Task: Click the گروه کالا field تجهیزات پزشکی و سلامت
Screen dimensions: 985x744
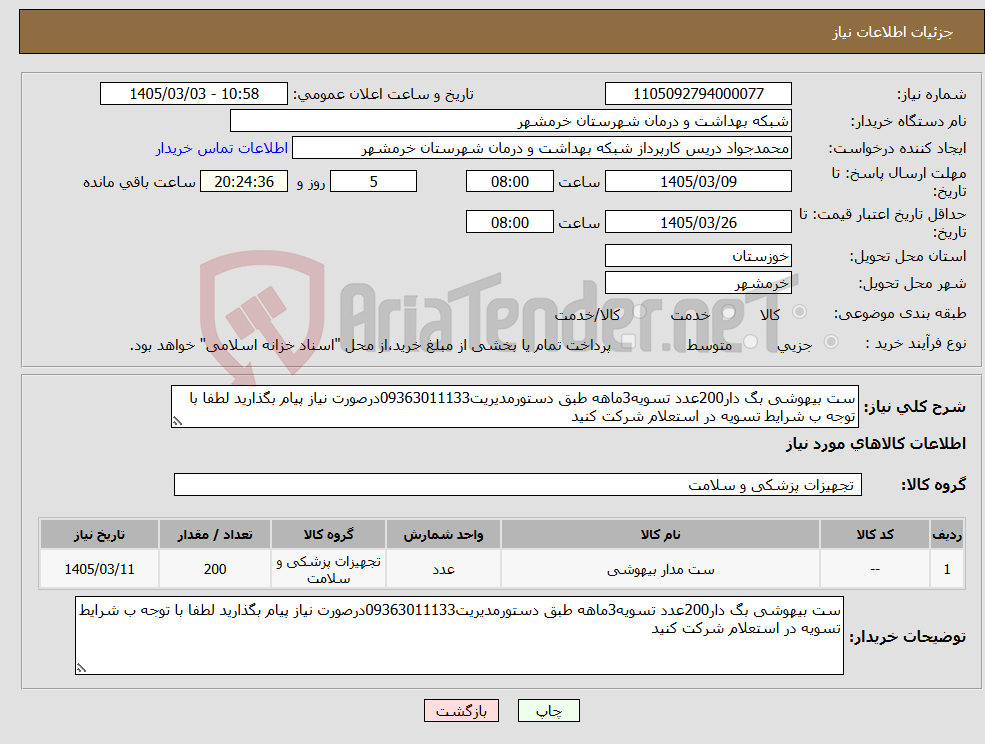Action: [x=518, y=484]
